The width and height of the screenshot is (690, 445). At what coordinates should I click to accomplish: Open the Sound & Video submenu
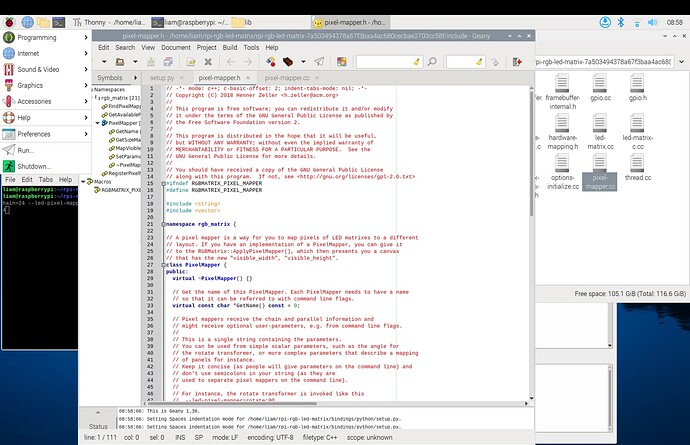pyautogui.click(x=46, y=70)
